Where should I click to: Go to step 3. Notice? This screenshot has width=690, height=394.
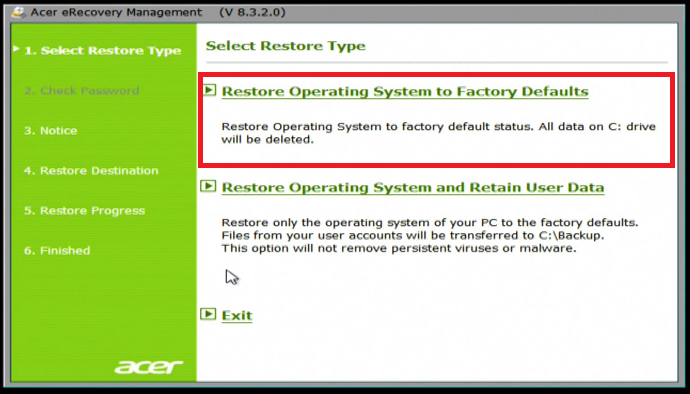pyautogui.click(x=51, y=131)
